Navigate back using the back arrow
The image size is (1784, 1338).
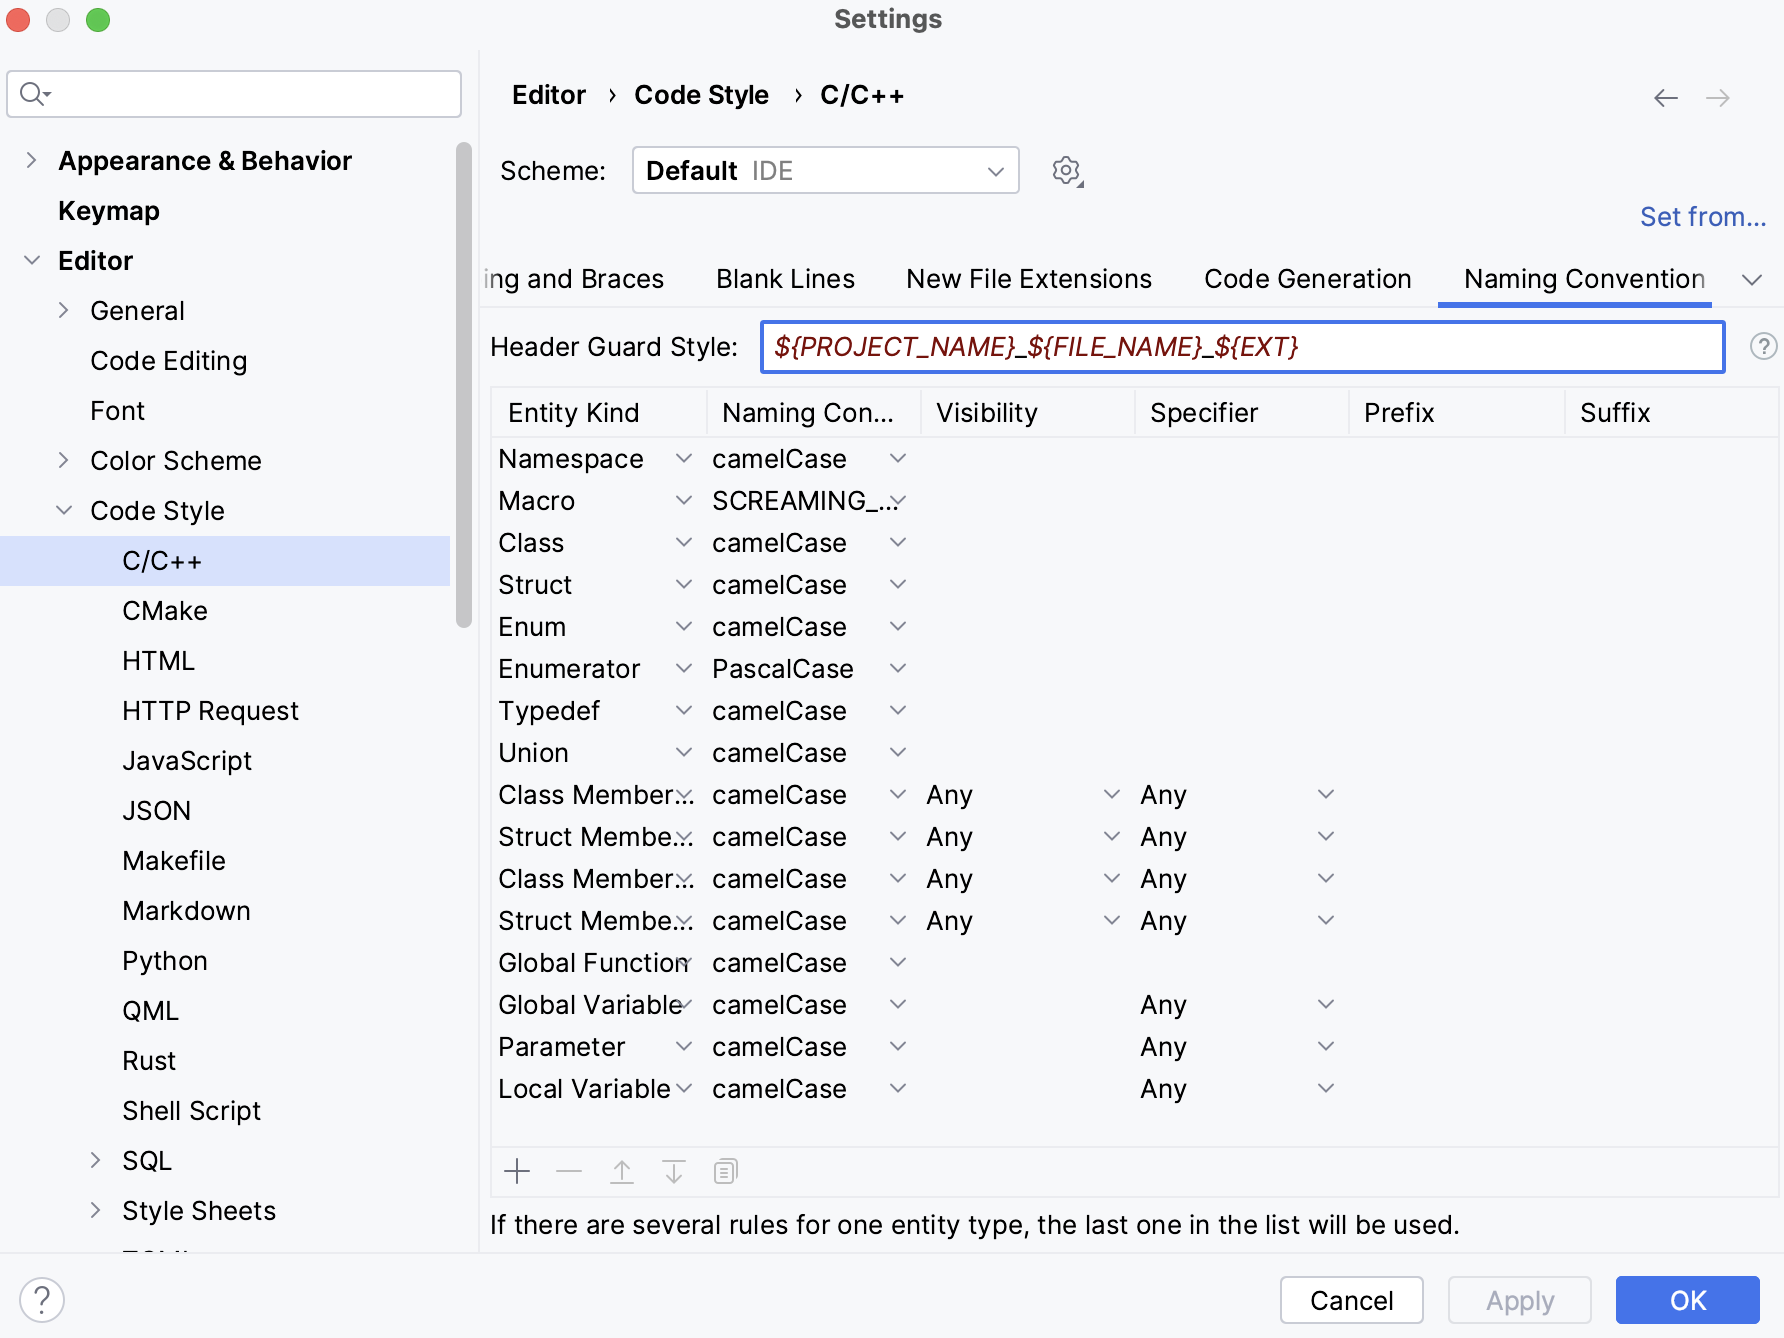pos(1664,97)
